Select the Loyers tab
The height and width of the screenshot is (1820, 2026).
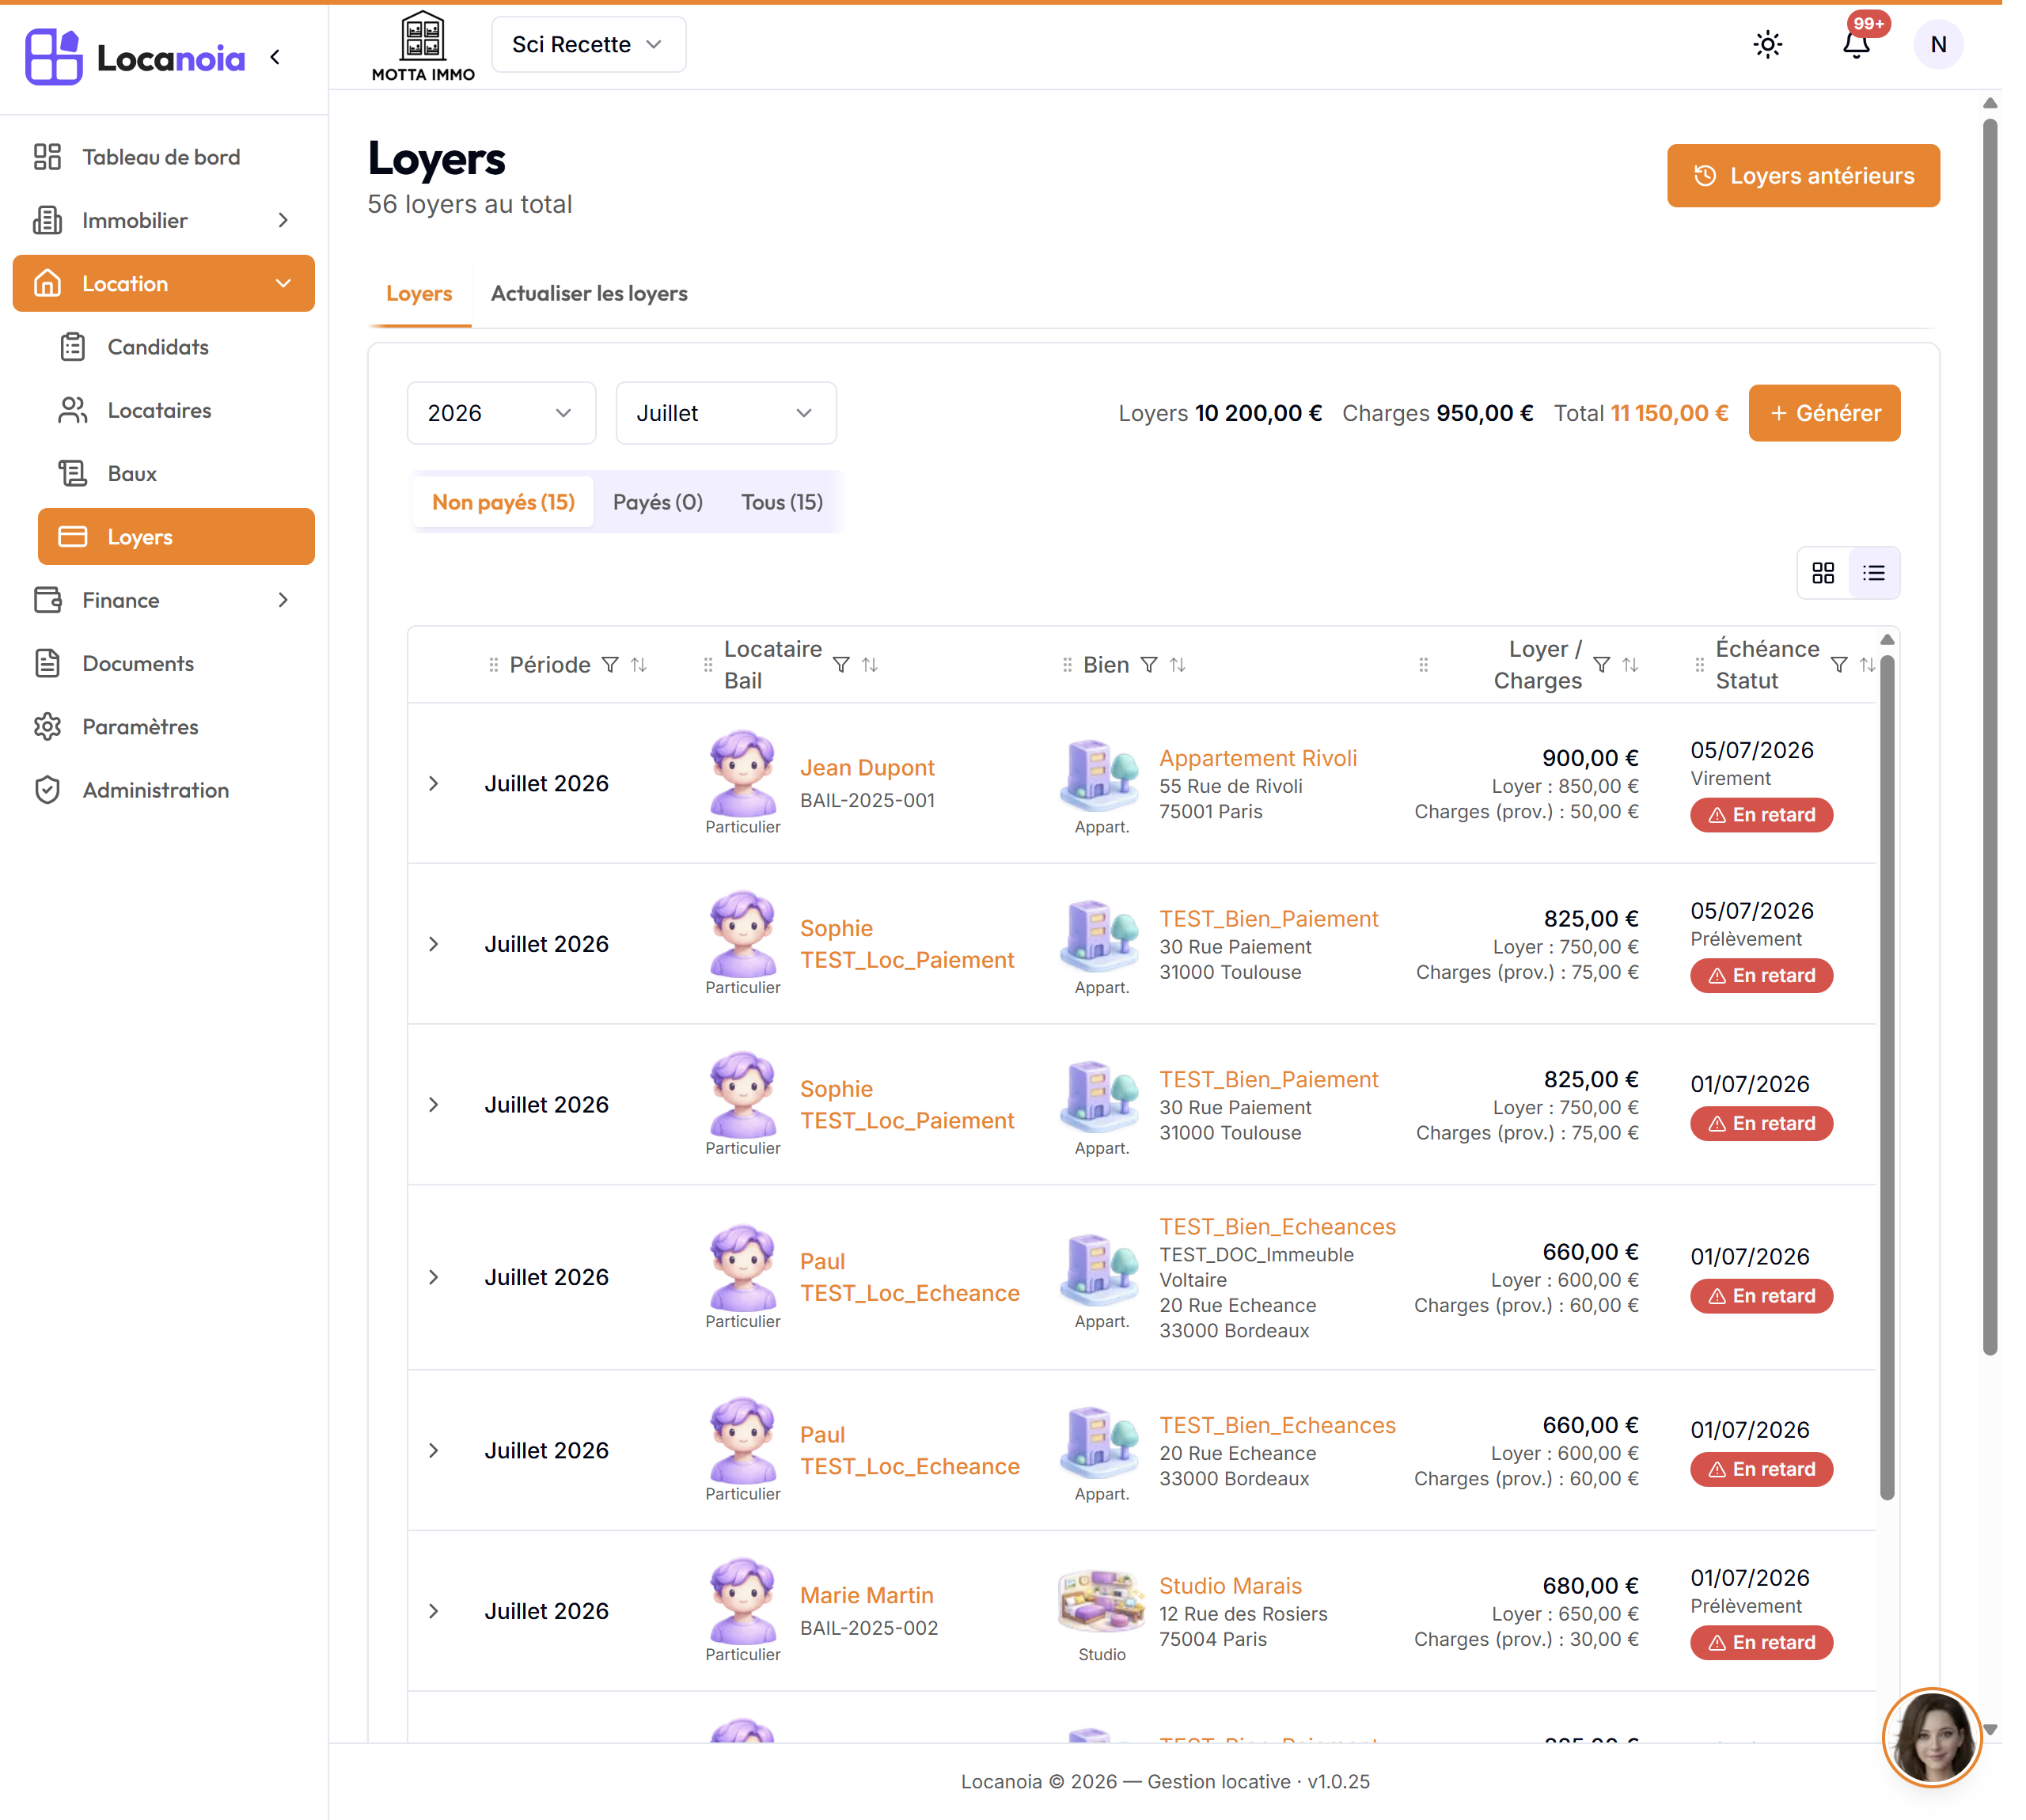[419, 294]
